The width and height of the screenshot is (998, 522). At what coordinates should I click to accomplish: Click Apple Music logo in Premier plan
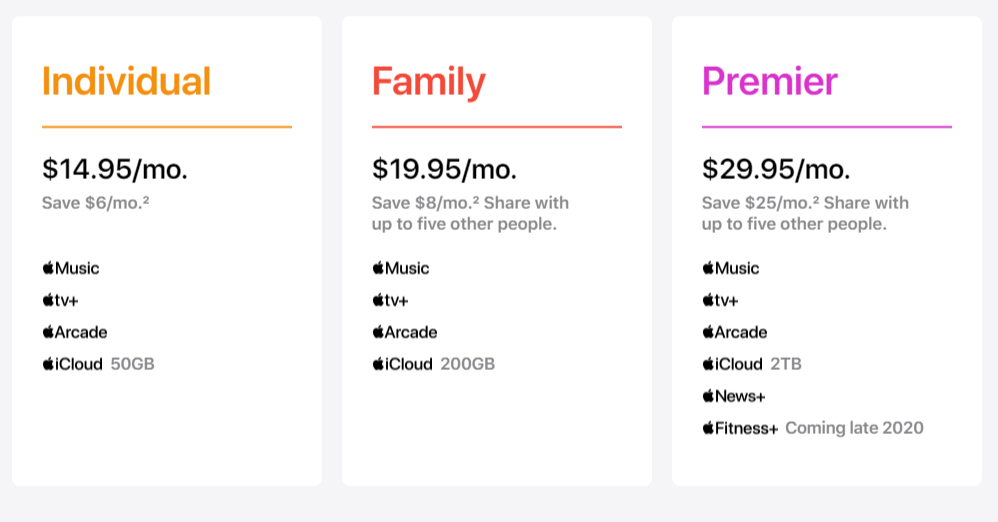[731, 268]
